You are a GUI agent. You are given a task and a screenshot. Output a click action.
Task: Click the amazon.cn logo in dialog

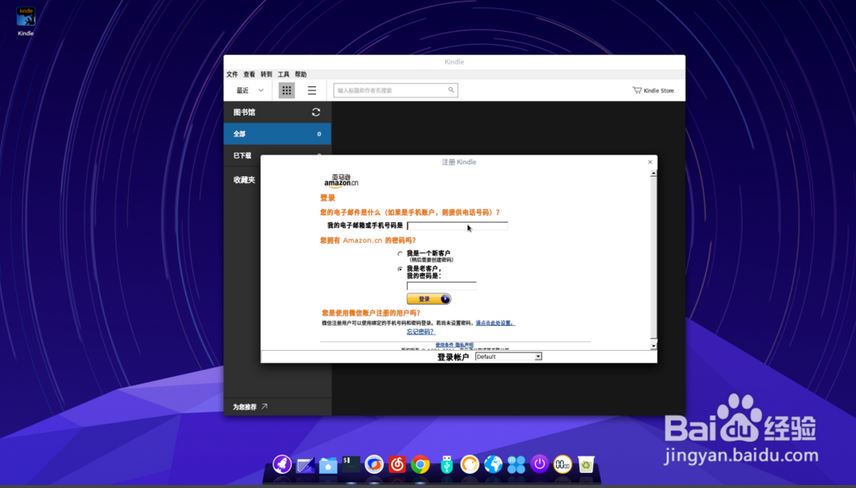(341, 181)
